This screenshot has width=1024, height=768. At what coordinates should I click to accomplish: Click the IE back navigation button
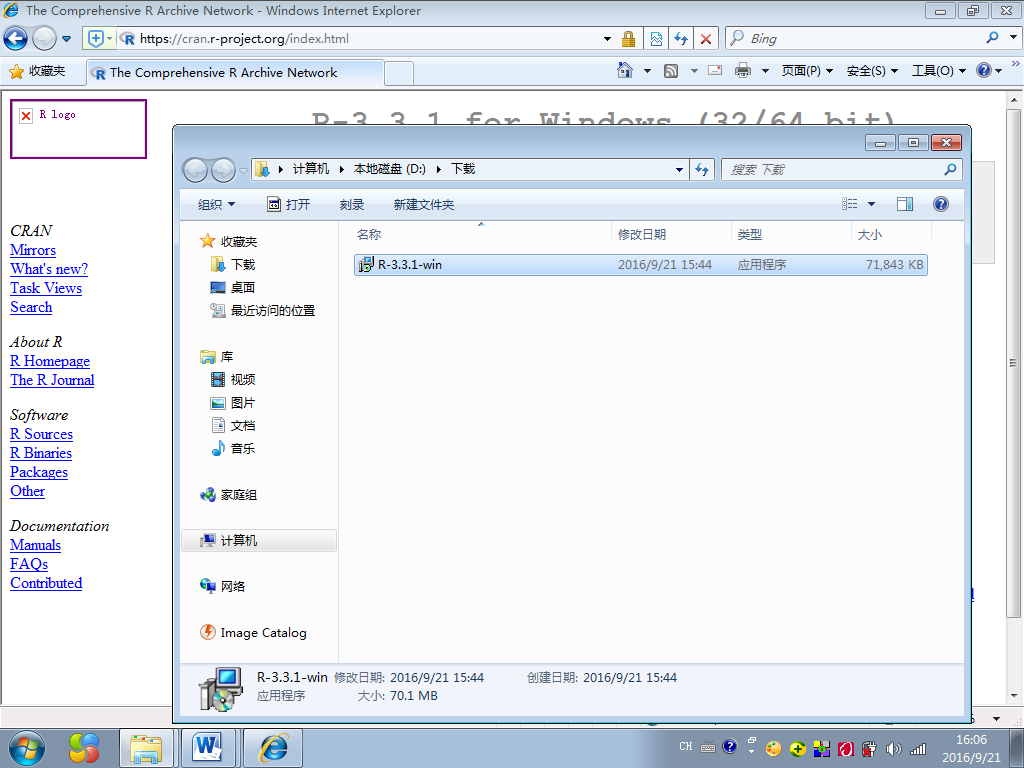click(x=16, y=39)
